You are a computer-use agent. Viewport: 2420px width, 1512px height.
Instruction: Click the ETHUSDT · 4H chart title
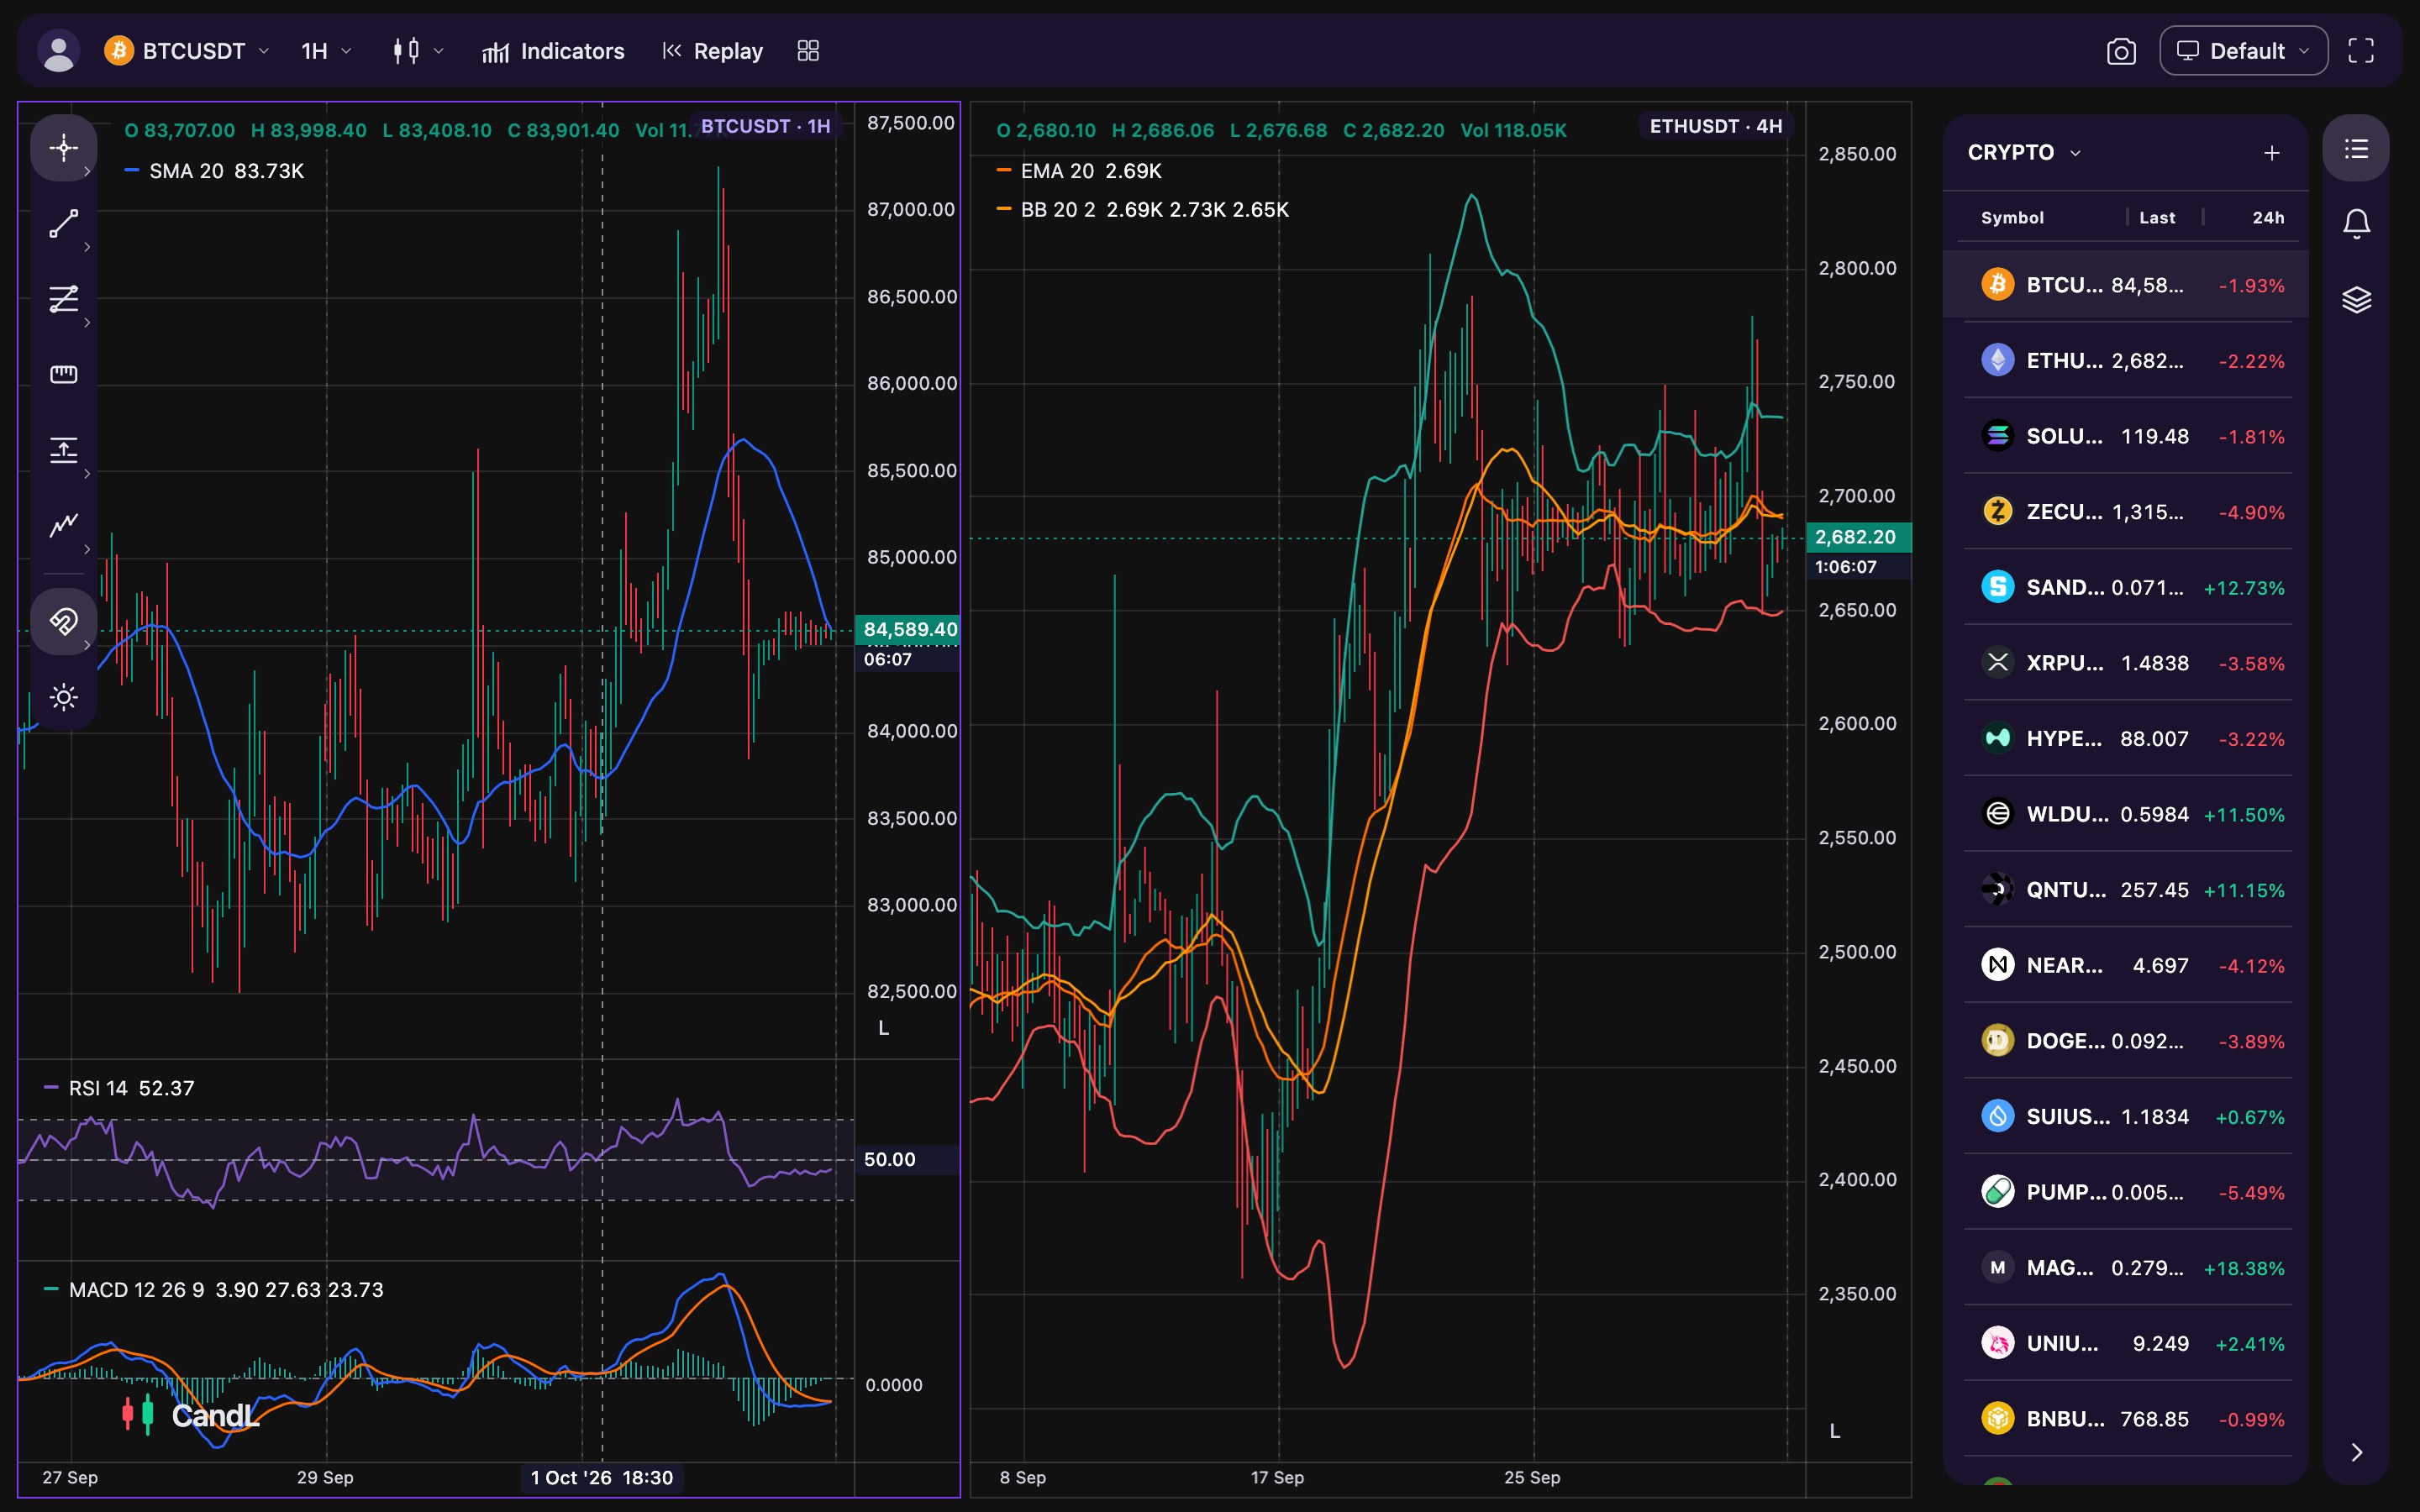1716,126
